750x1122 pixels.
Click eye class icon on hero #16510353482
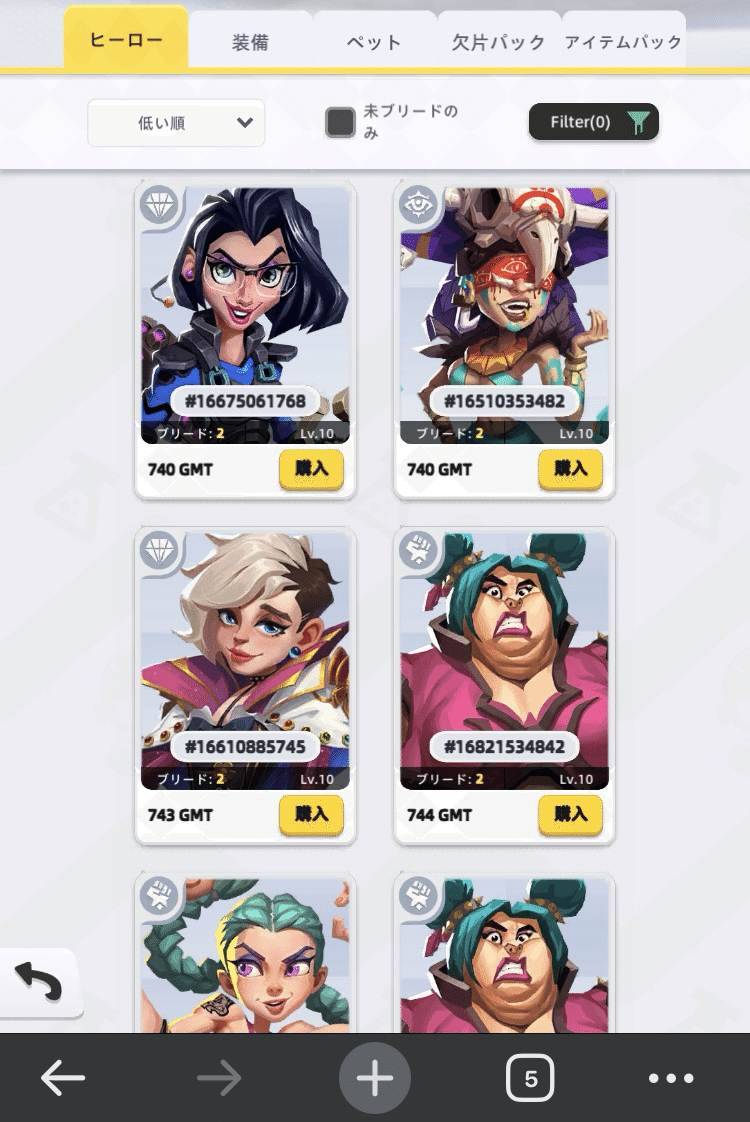(x=419, y=207)
